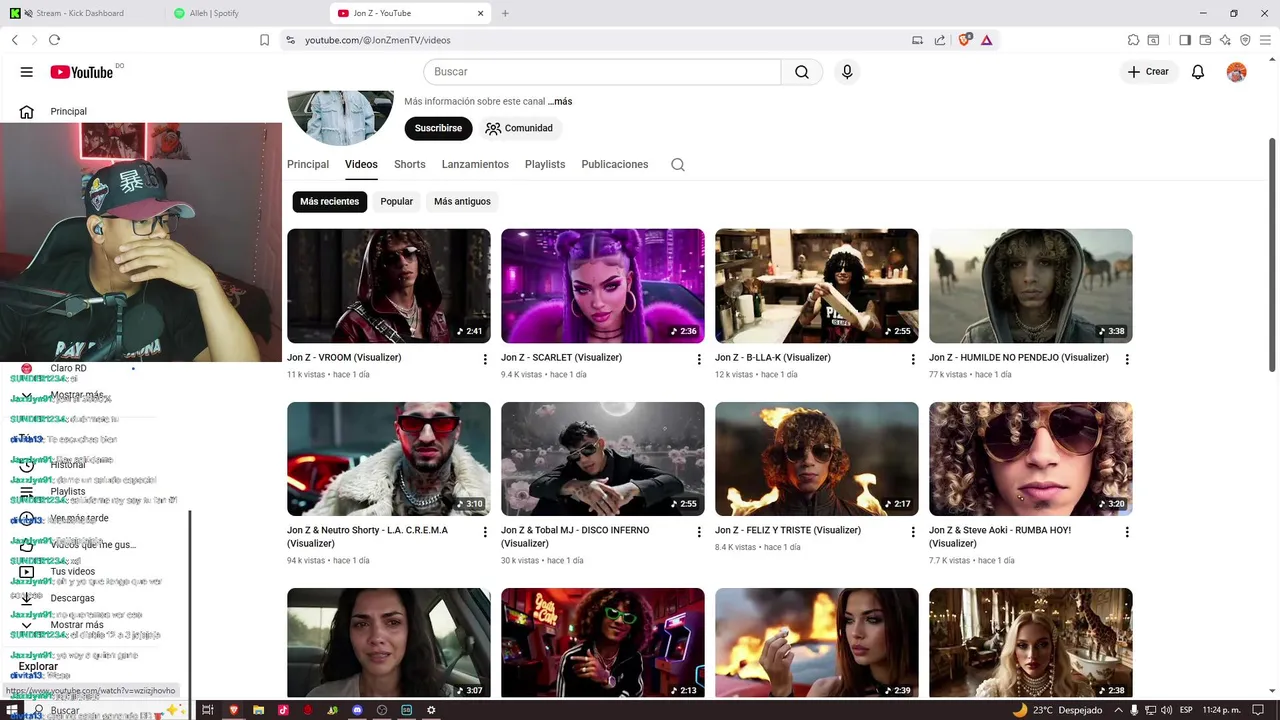Click the share page icon in address bar
Image resolution: width=1280 pixels, height=720 pixels.
(940, 40)
